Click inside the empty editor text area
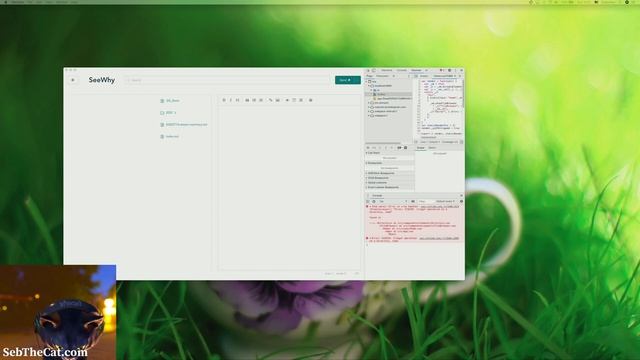Viewport: 640px width, 360px height. point(289,188)
